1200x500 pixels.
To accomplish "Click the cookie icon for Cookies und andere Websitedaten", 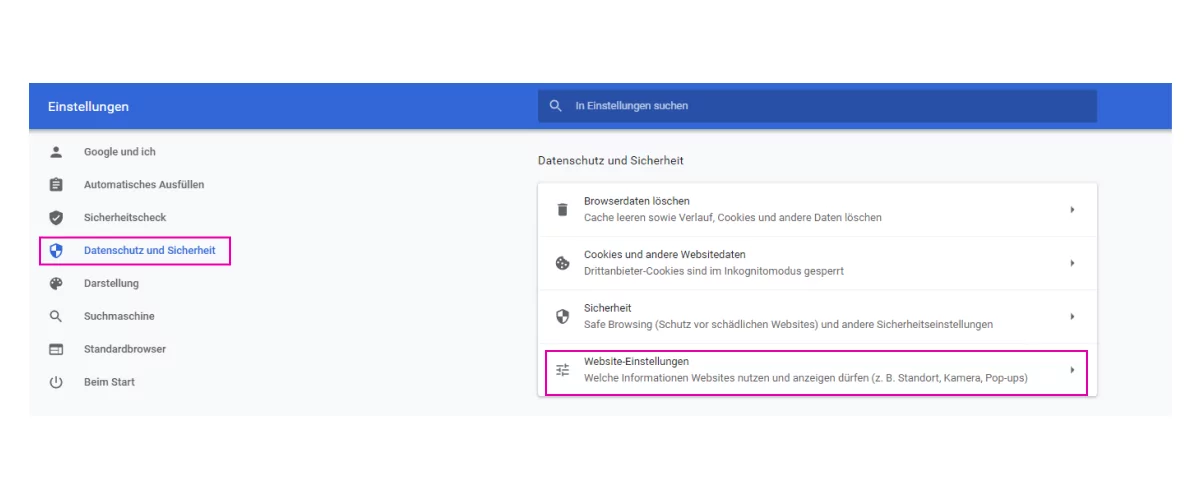I will point(563,264).
